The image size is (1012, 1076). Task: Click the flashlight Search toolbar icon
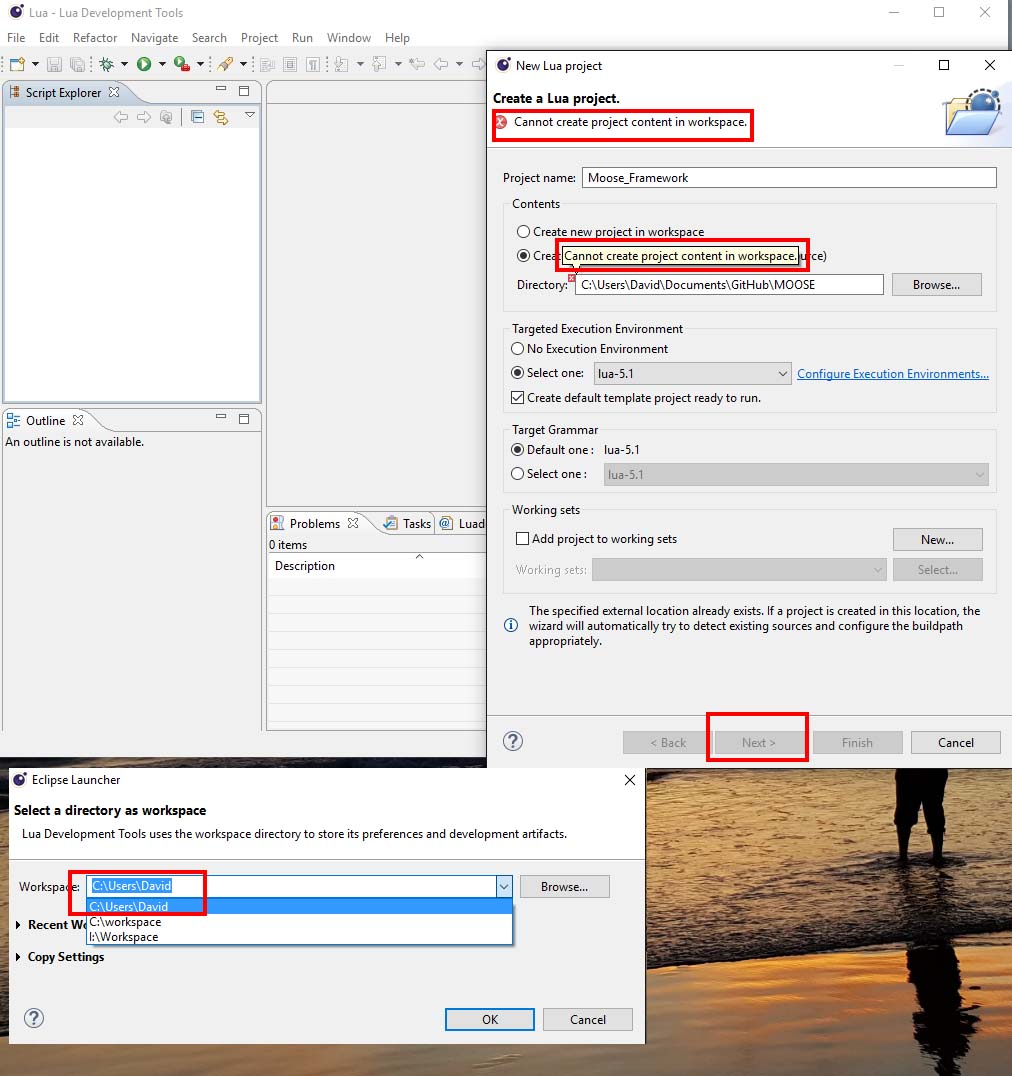(x=224, y=64)
